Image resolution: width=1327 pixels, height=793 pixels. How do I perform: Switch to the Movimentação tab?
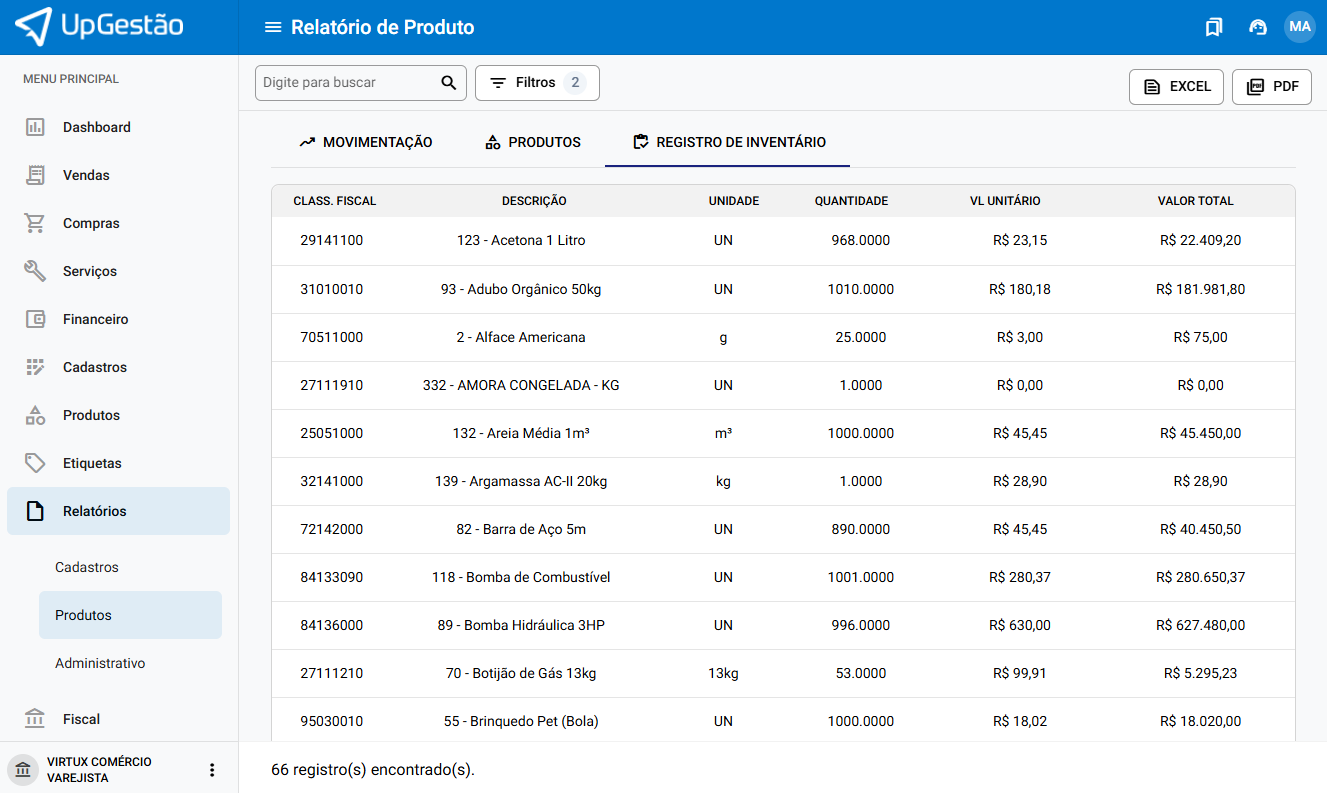click(x=366, y=142)
